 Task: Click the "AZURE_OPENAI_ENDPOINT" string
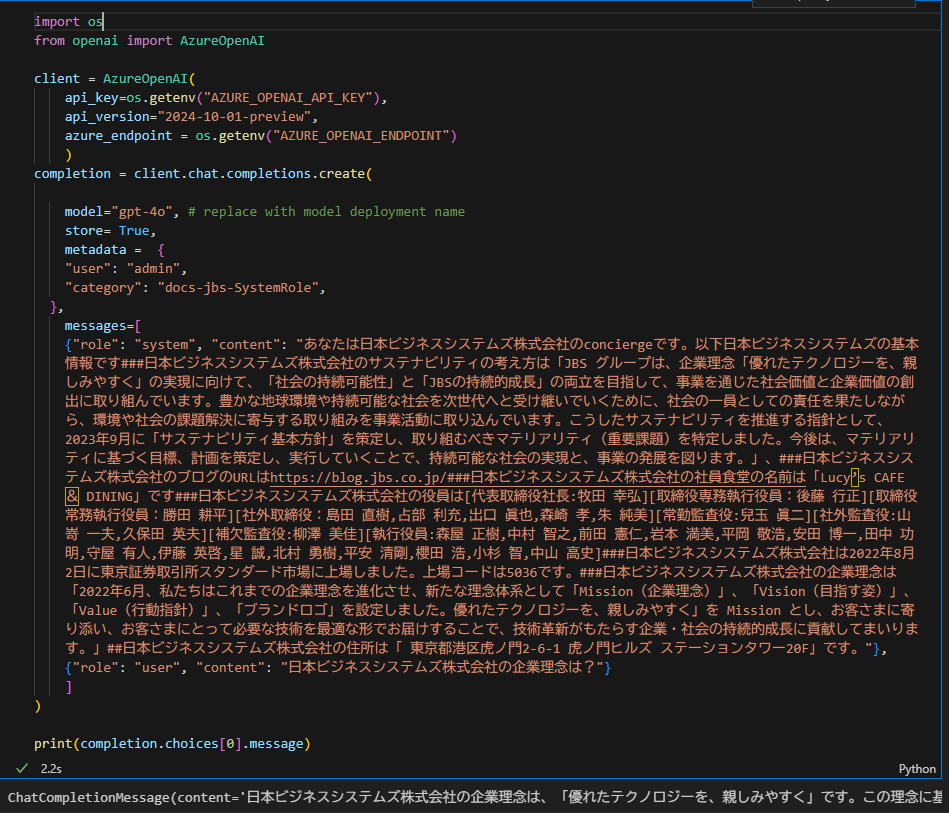[361, 136]
